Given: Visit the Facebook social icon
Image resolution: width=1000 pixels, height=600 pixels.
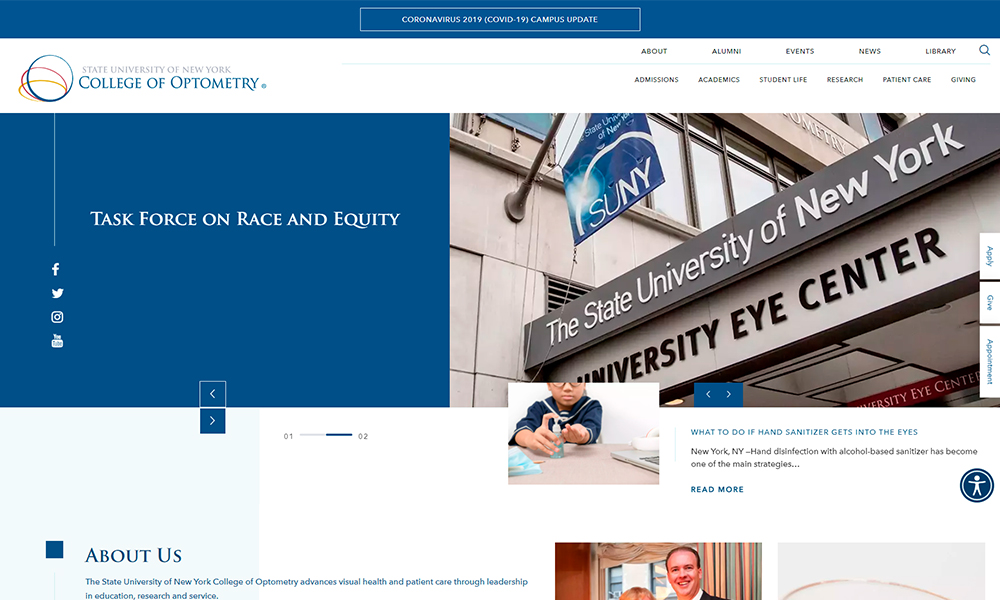Looking at the screenshot, I should coord(56,269).
